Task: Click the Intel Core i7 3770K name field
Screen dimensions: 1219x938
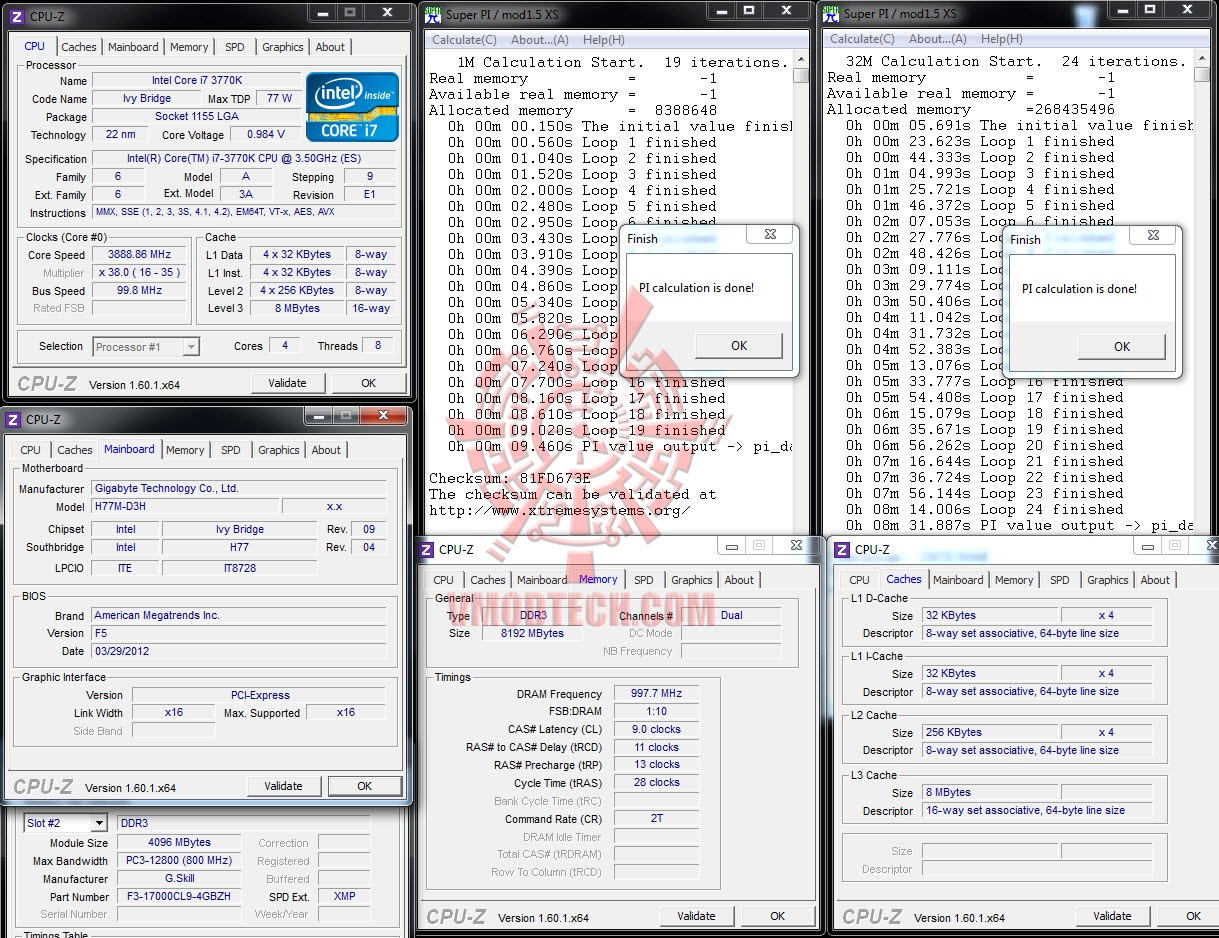Action: click(196, 81)
